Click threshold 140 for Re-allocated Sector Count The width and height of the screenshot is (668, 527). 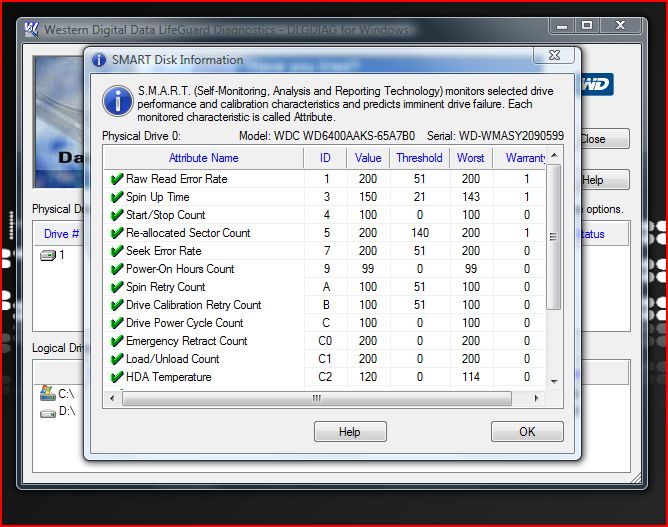[x=420, y=233]
